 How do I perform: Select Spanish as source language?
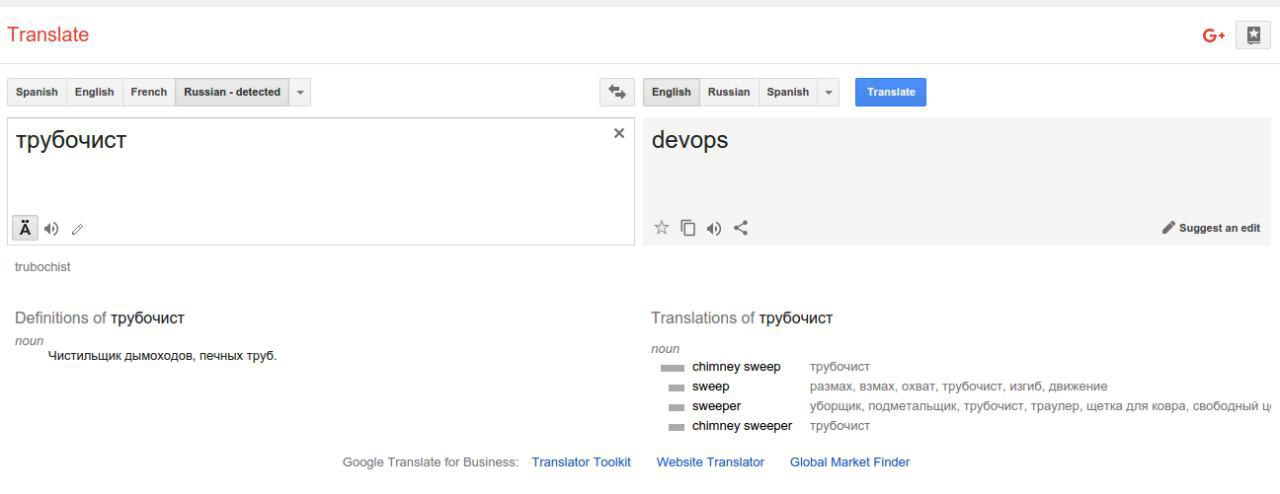pyautogui.click(x=37, y=92)
